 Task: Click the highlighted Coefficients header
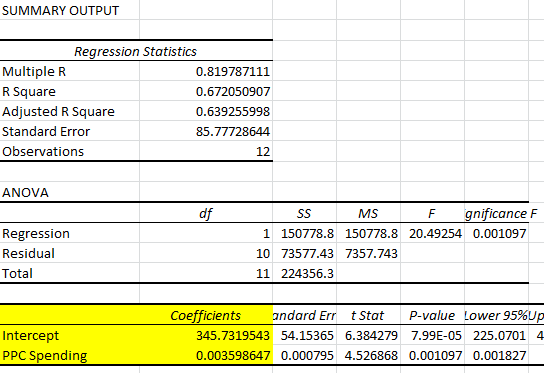point(206,315)
